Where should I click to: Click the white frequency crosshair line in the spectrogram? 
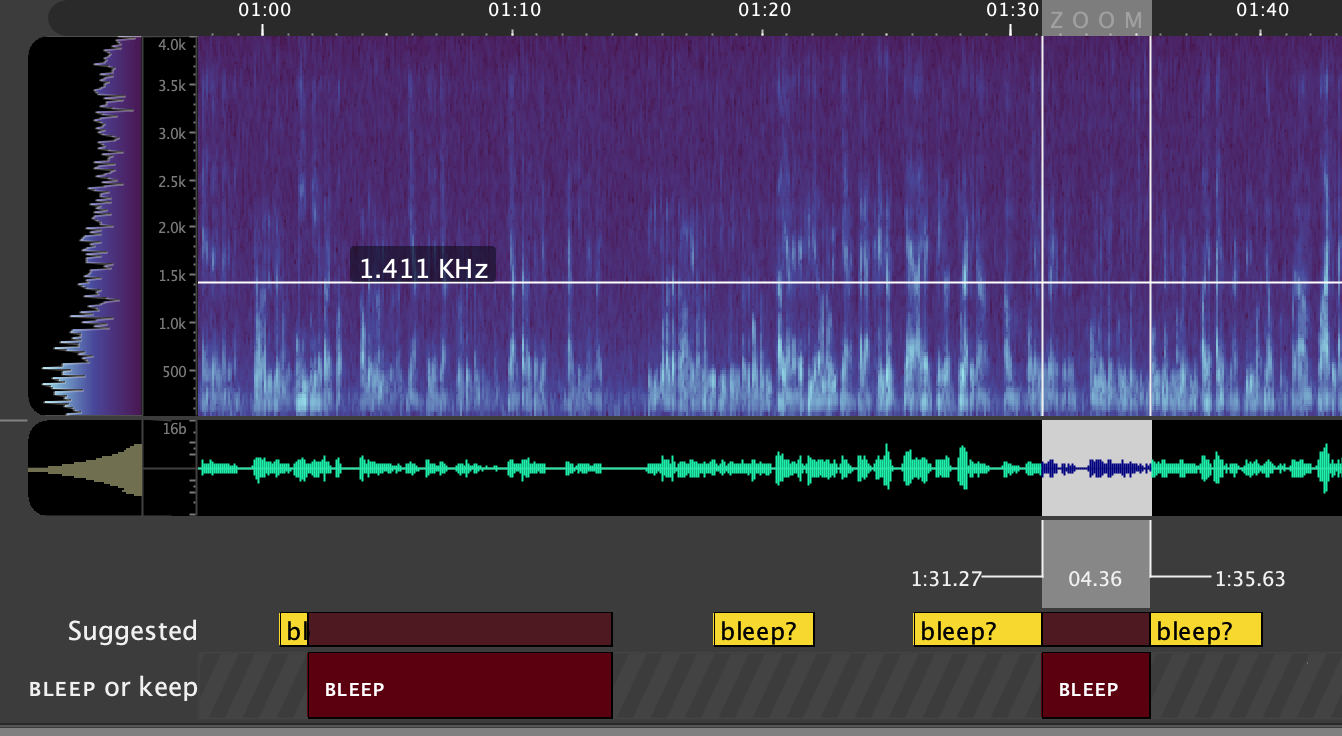coord(700,282)
